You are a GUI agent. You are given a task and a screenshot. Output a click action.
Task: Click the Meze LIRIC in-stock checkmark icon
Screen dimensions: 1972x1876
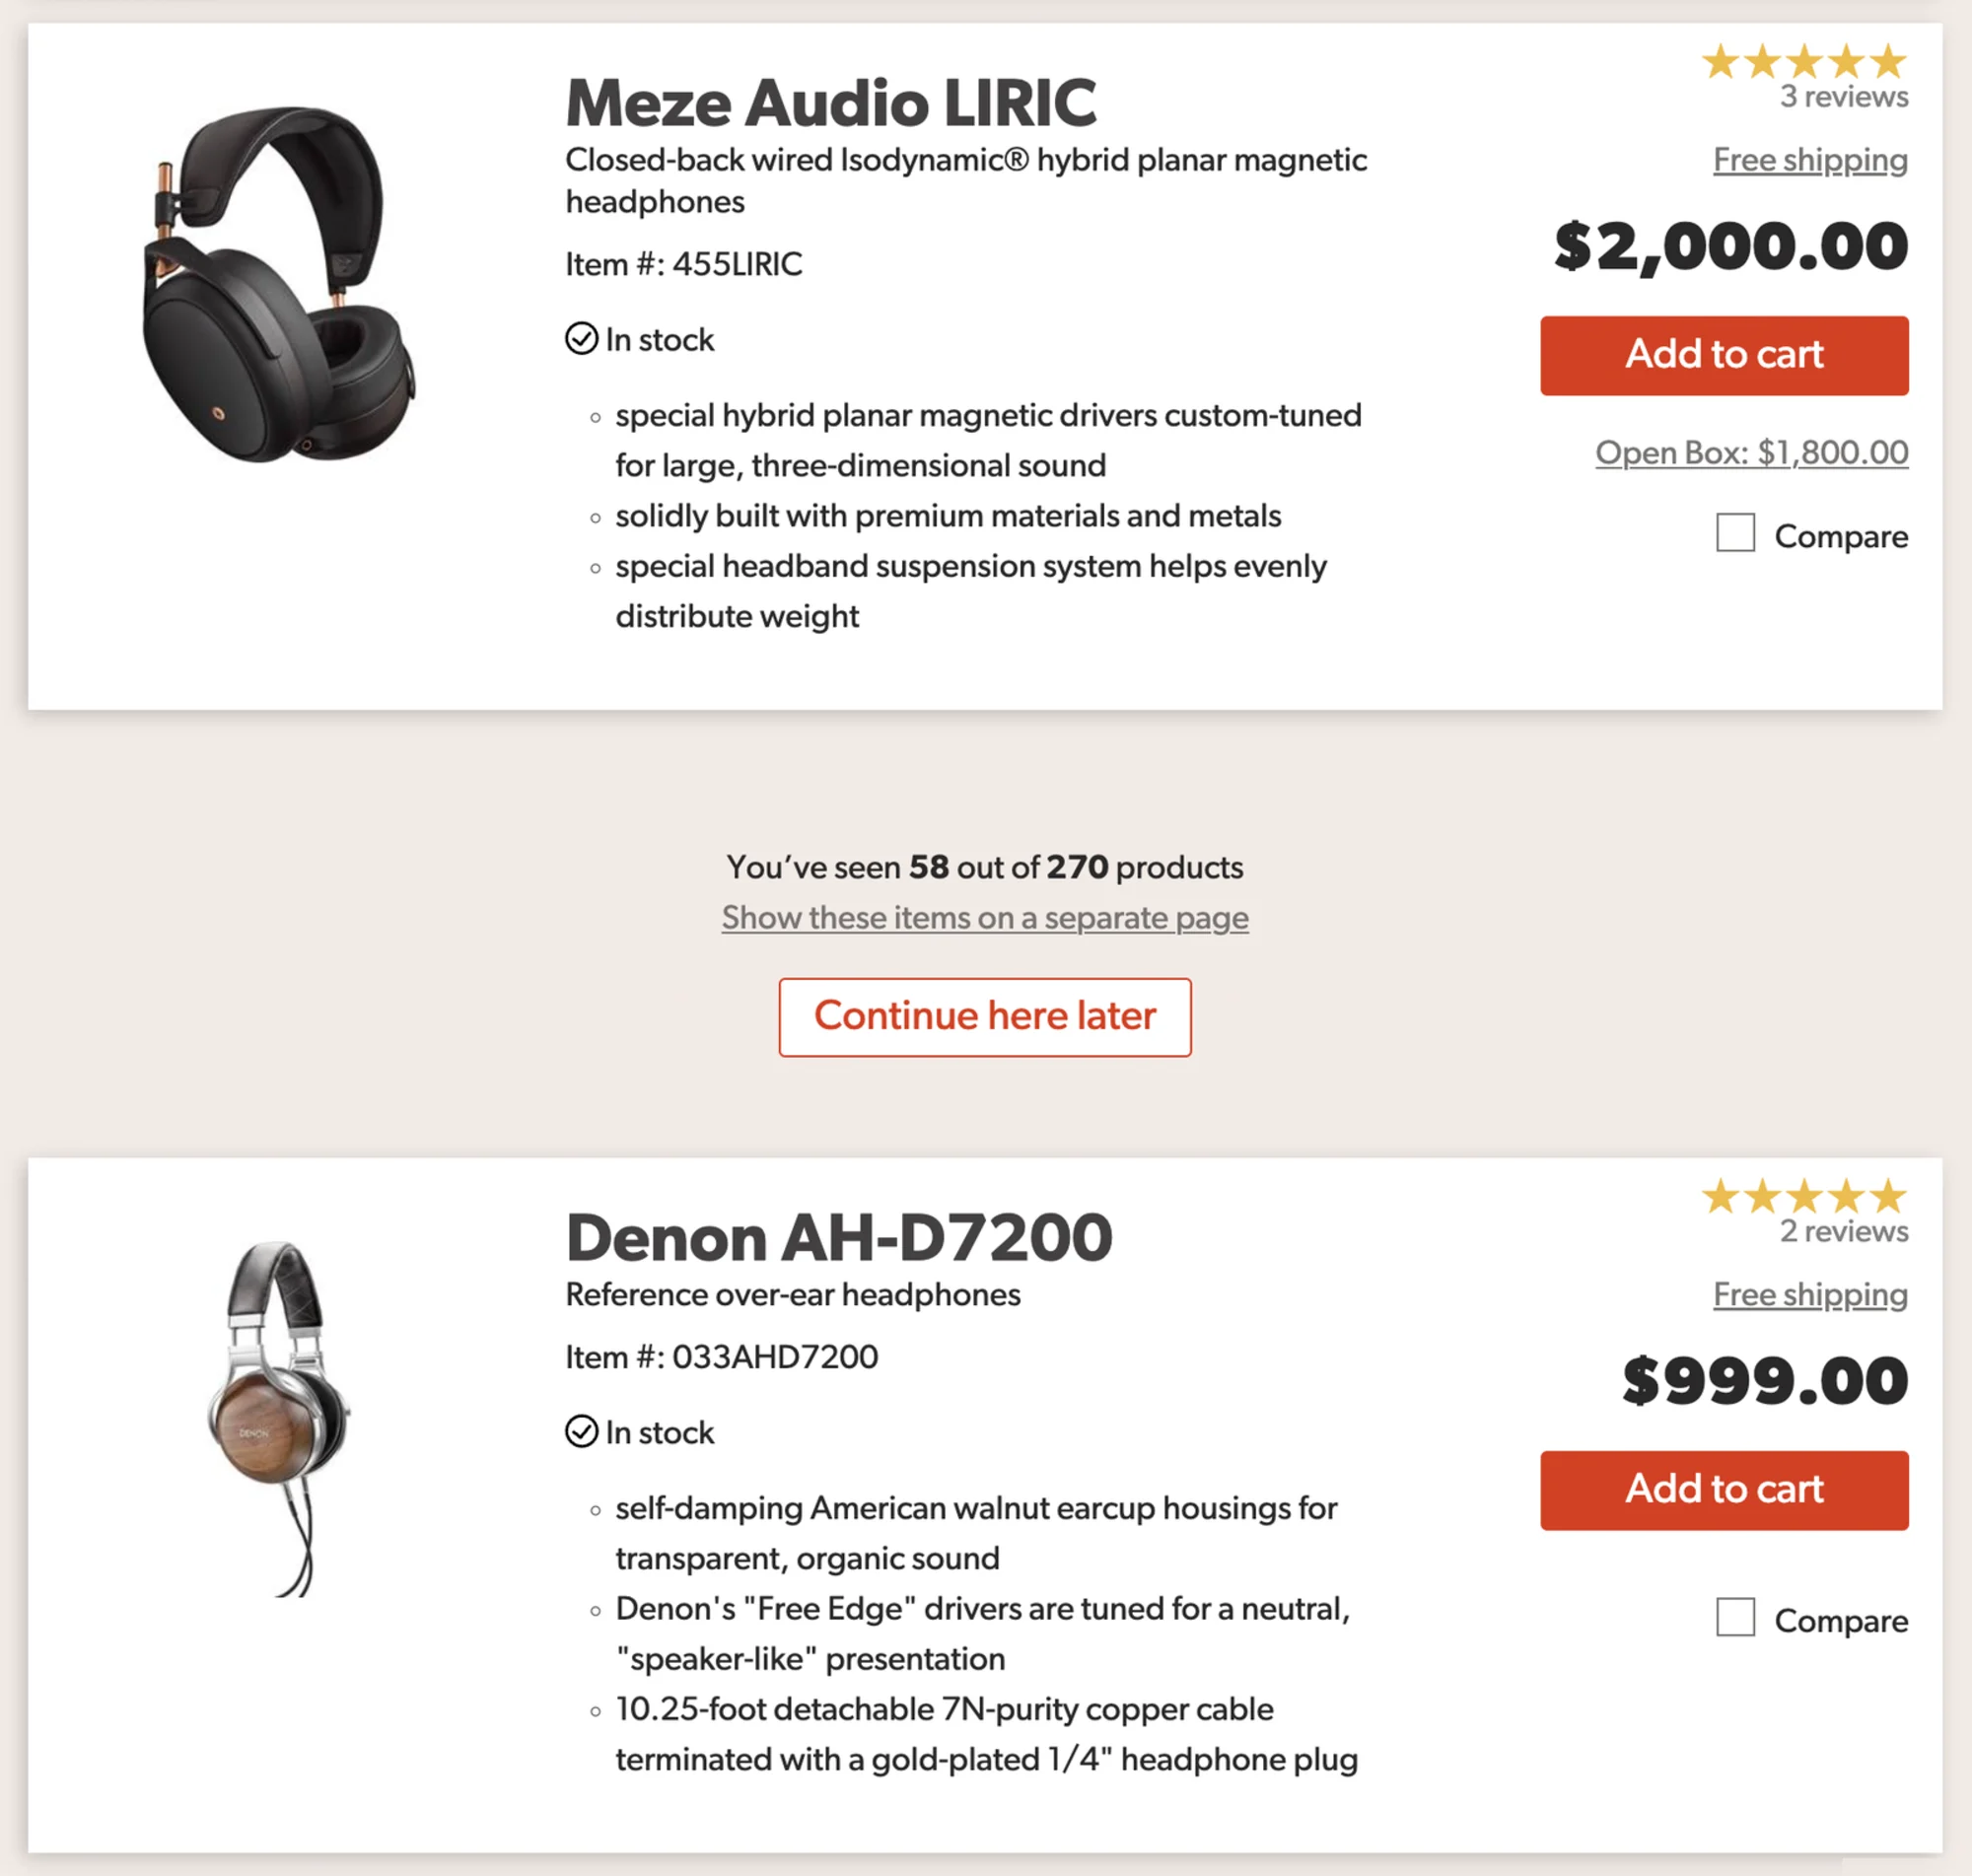coord(581,339)
